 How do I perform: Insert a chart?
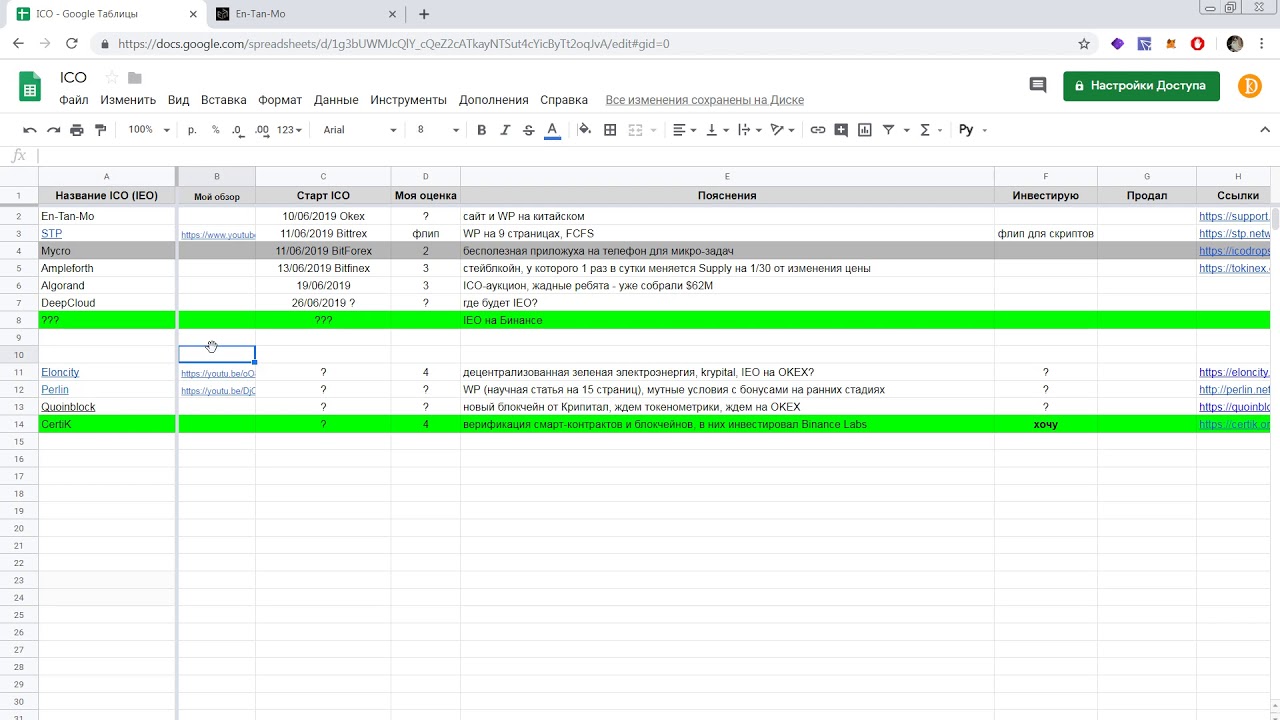point(865,130)
